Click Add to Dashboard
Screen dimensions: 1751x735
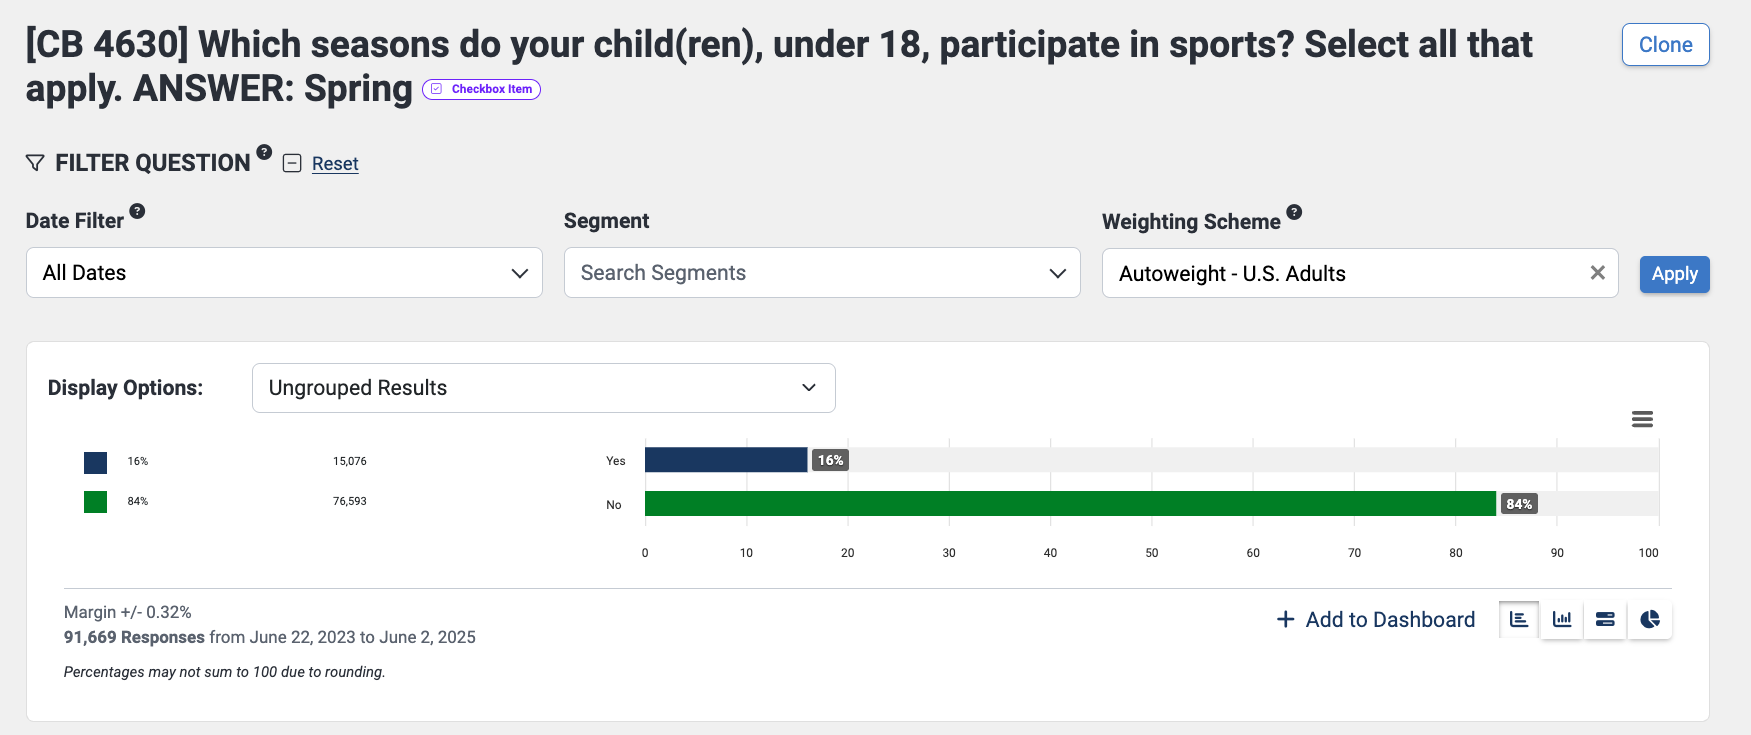pos(1376,620)
